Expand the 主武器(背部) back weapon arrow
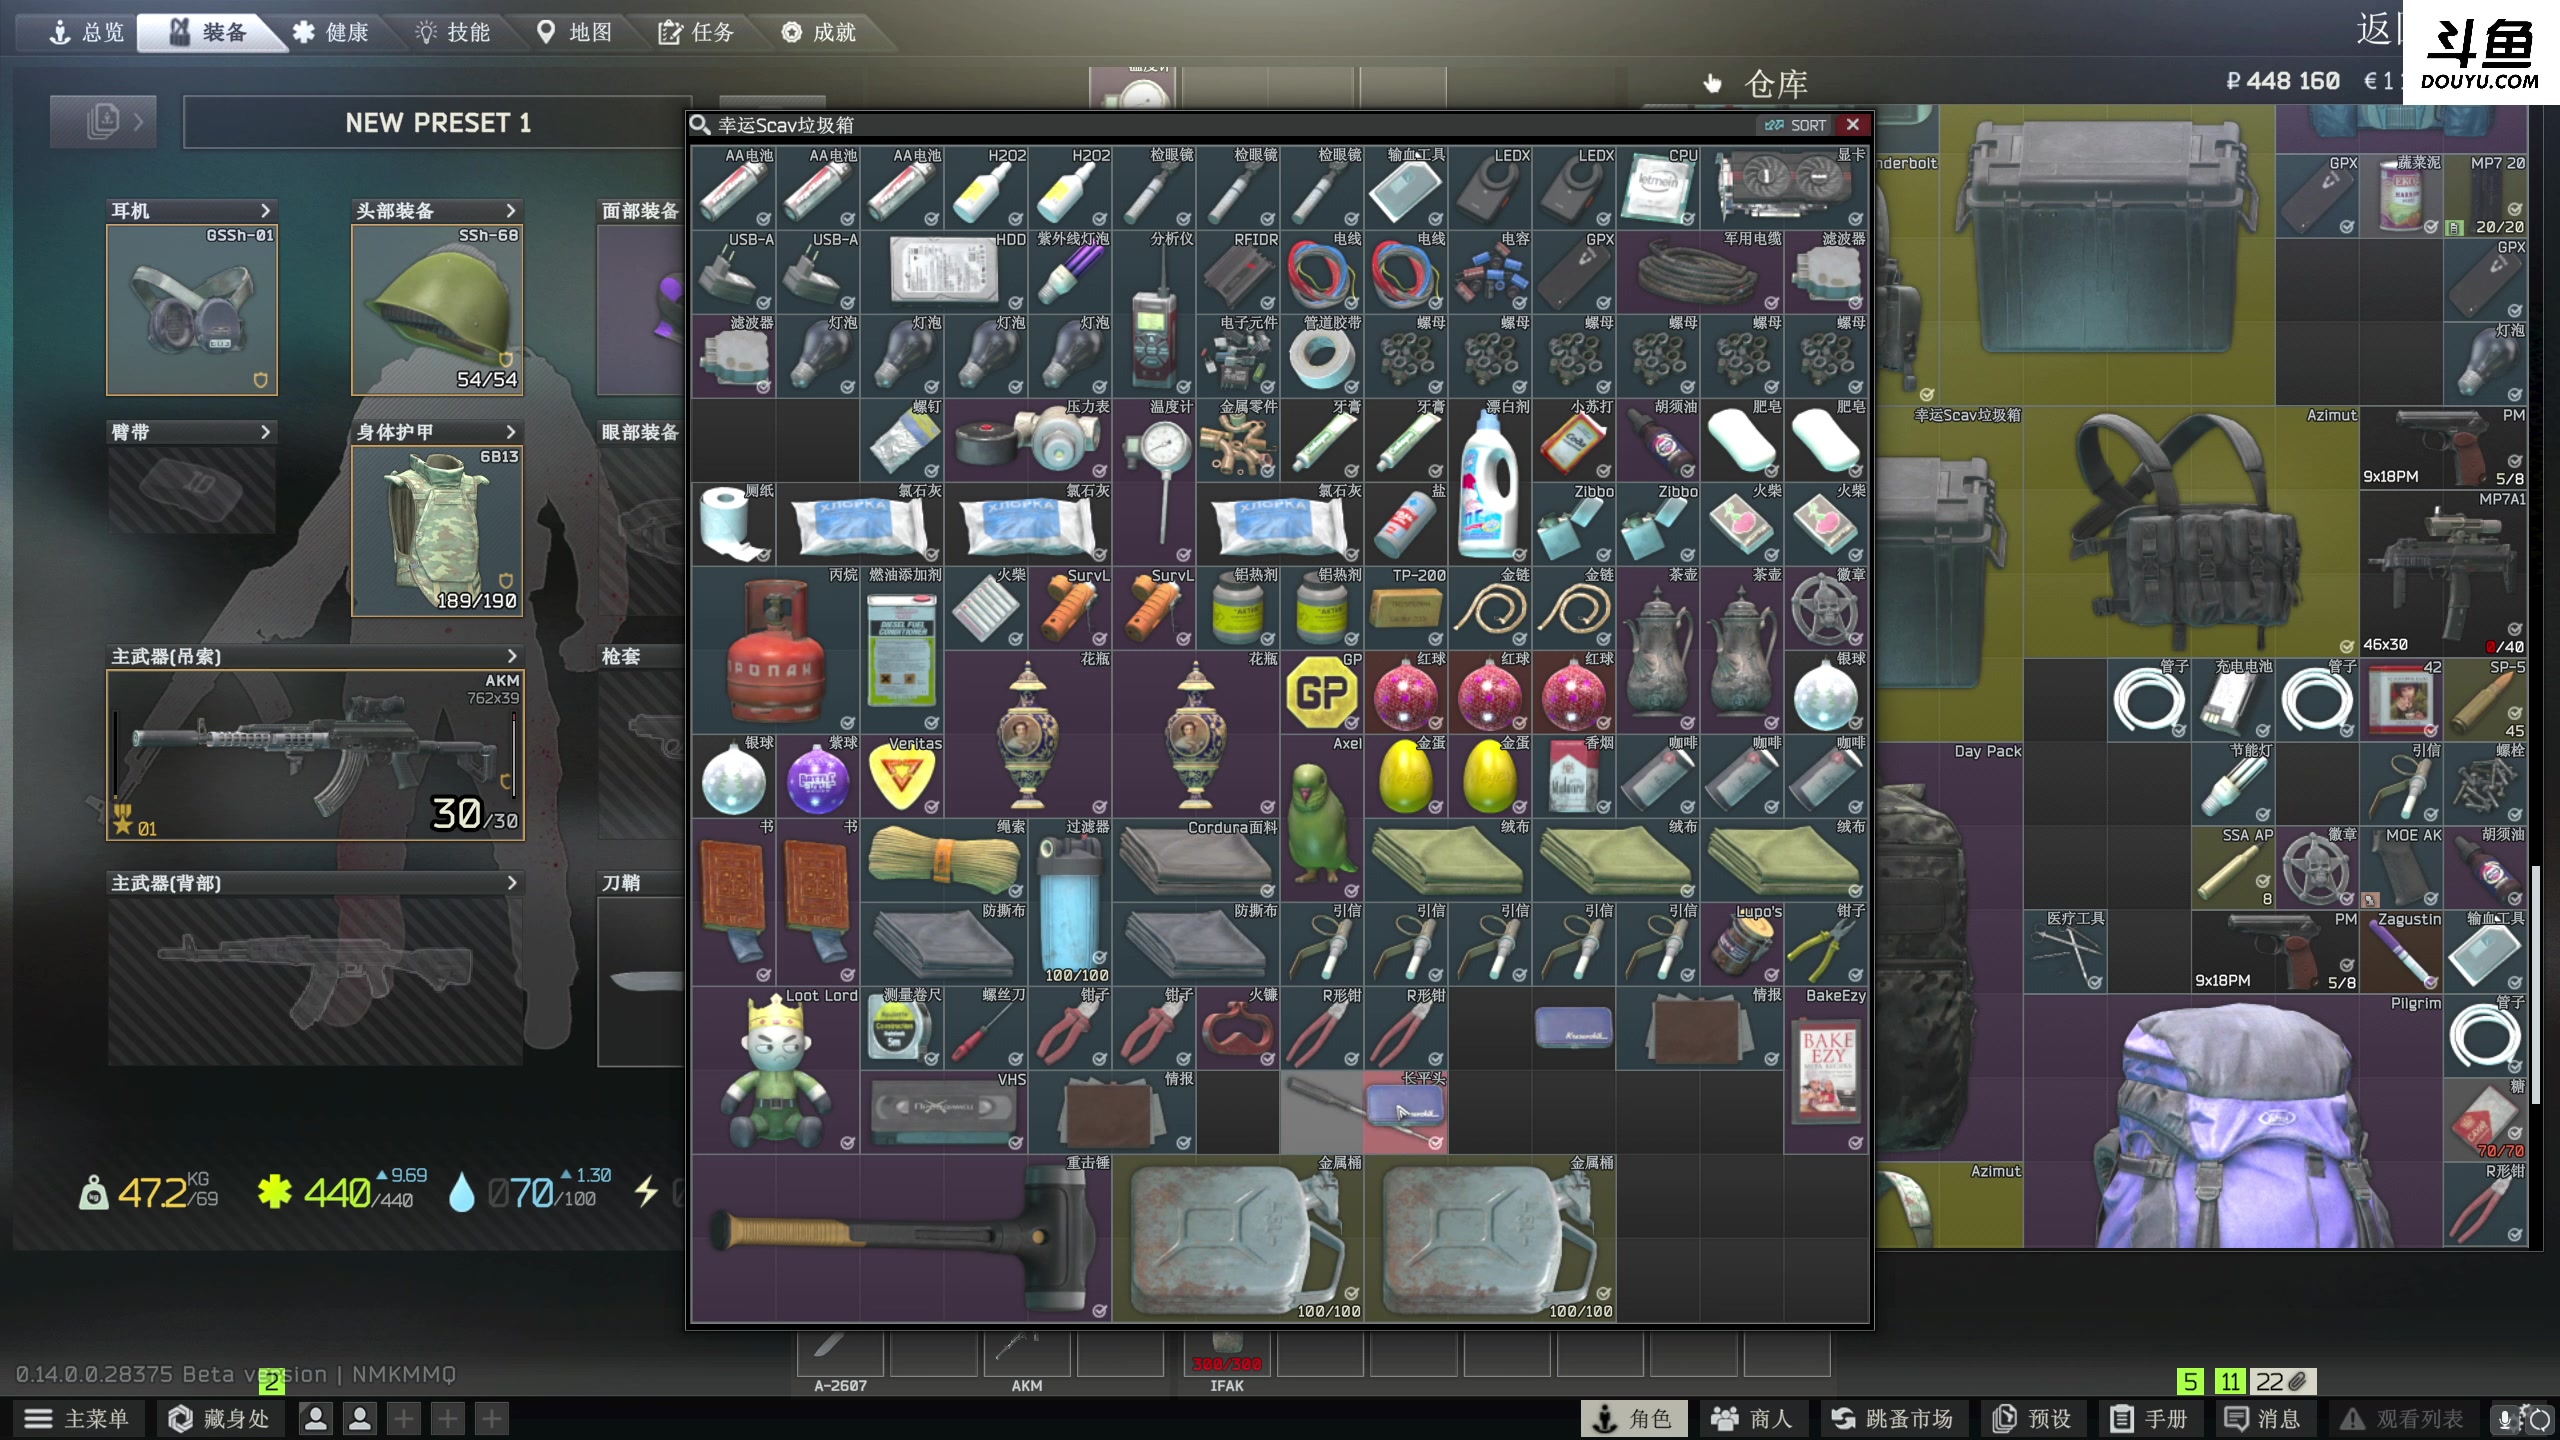Image resolution: width=2560 pixels, height=1440 pixels. 511,883
